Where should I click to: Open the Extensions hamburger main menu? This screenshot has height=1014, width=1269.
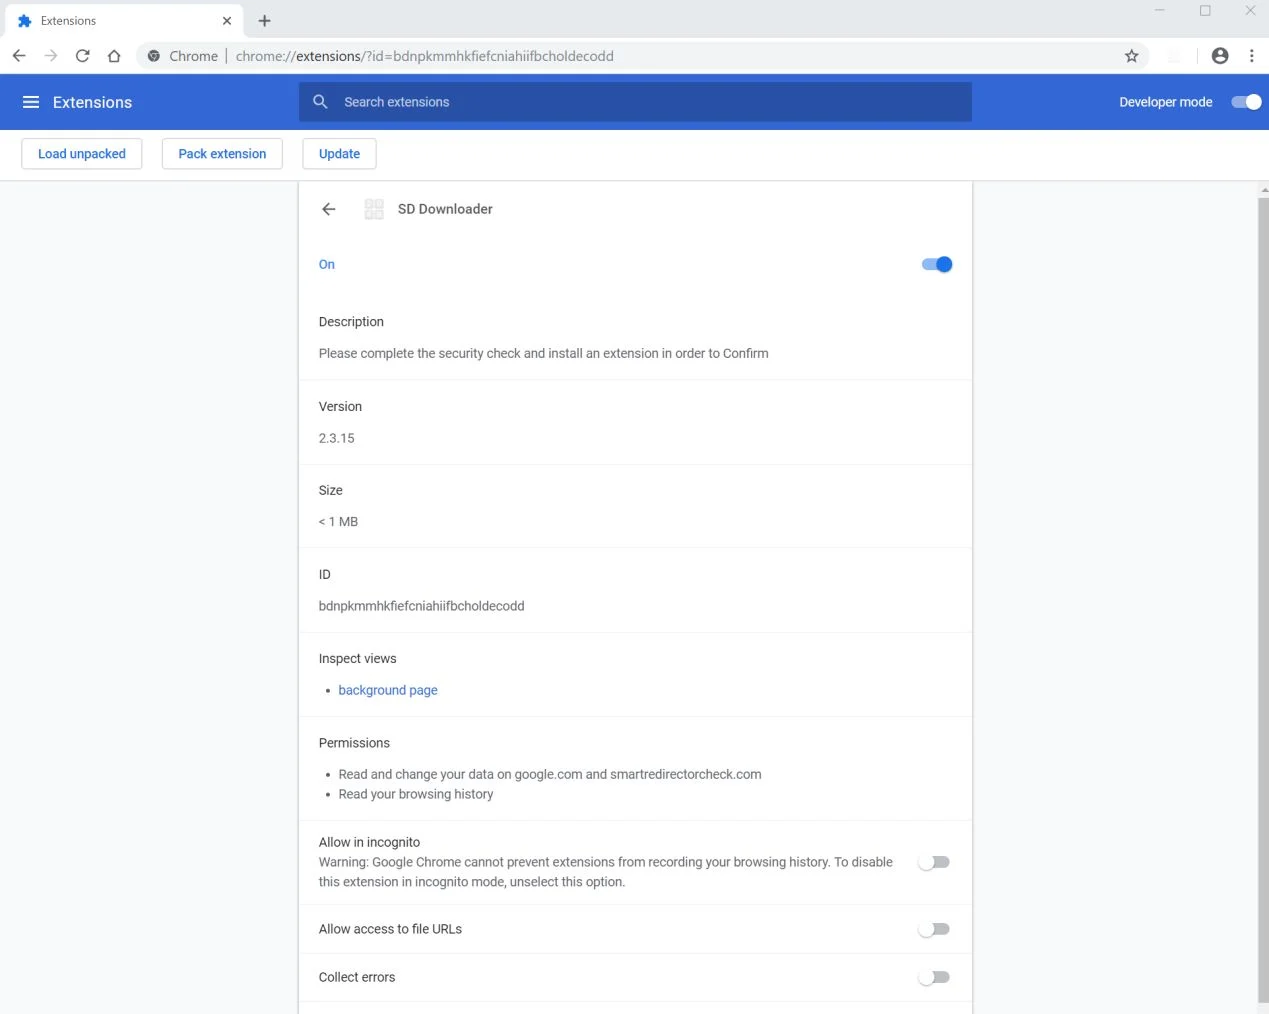tap(31, 102)
